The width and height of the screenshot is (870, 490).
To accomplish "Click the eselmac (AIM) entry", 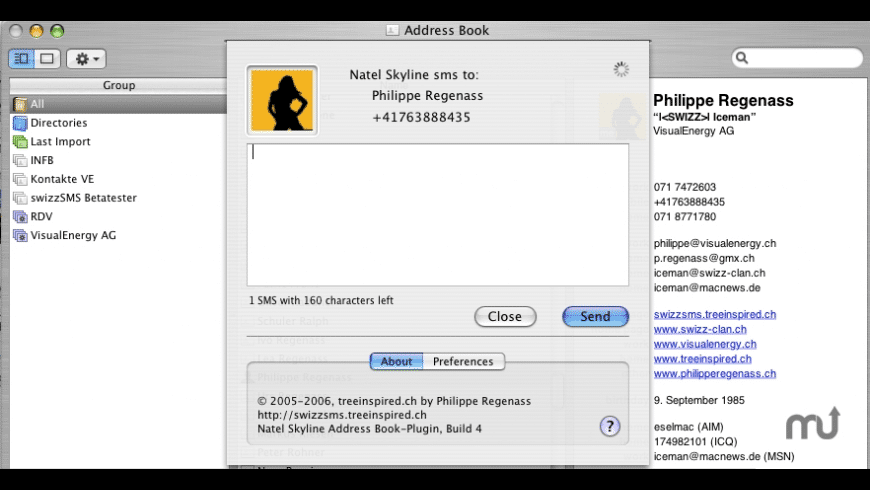I will point(689,427).
